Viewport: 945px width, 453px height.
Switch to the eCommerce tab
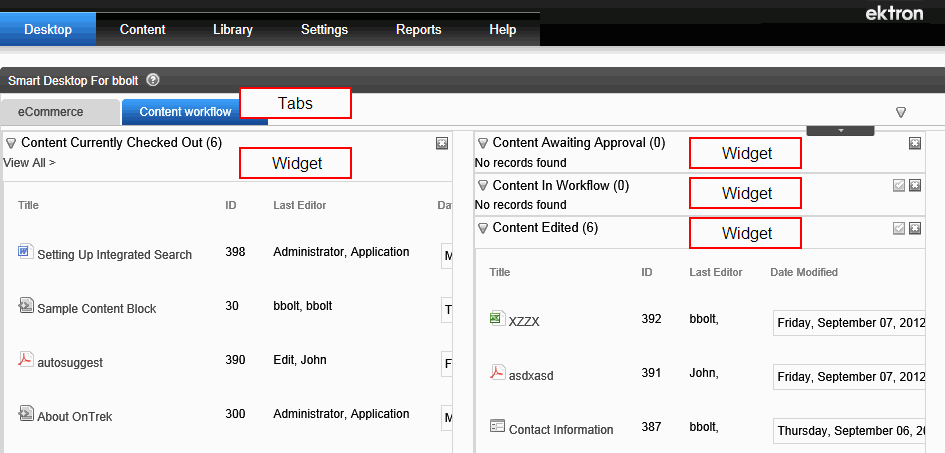point(51,112)
